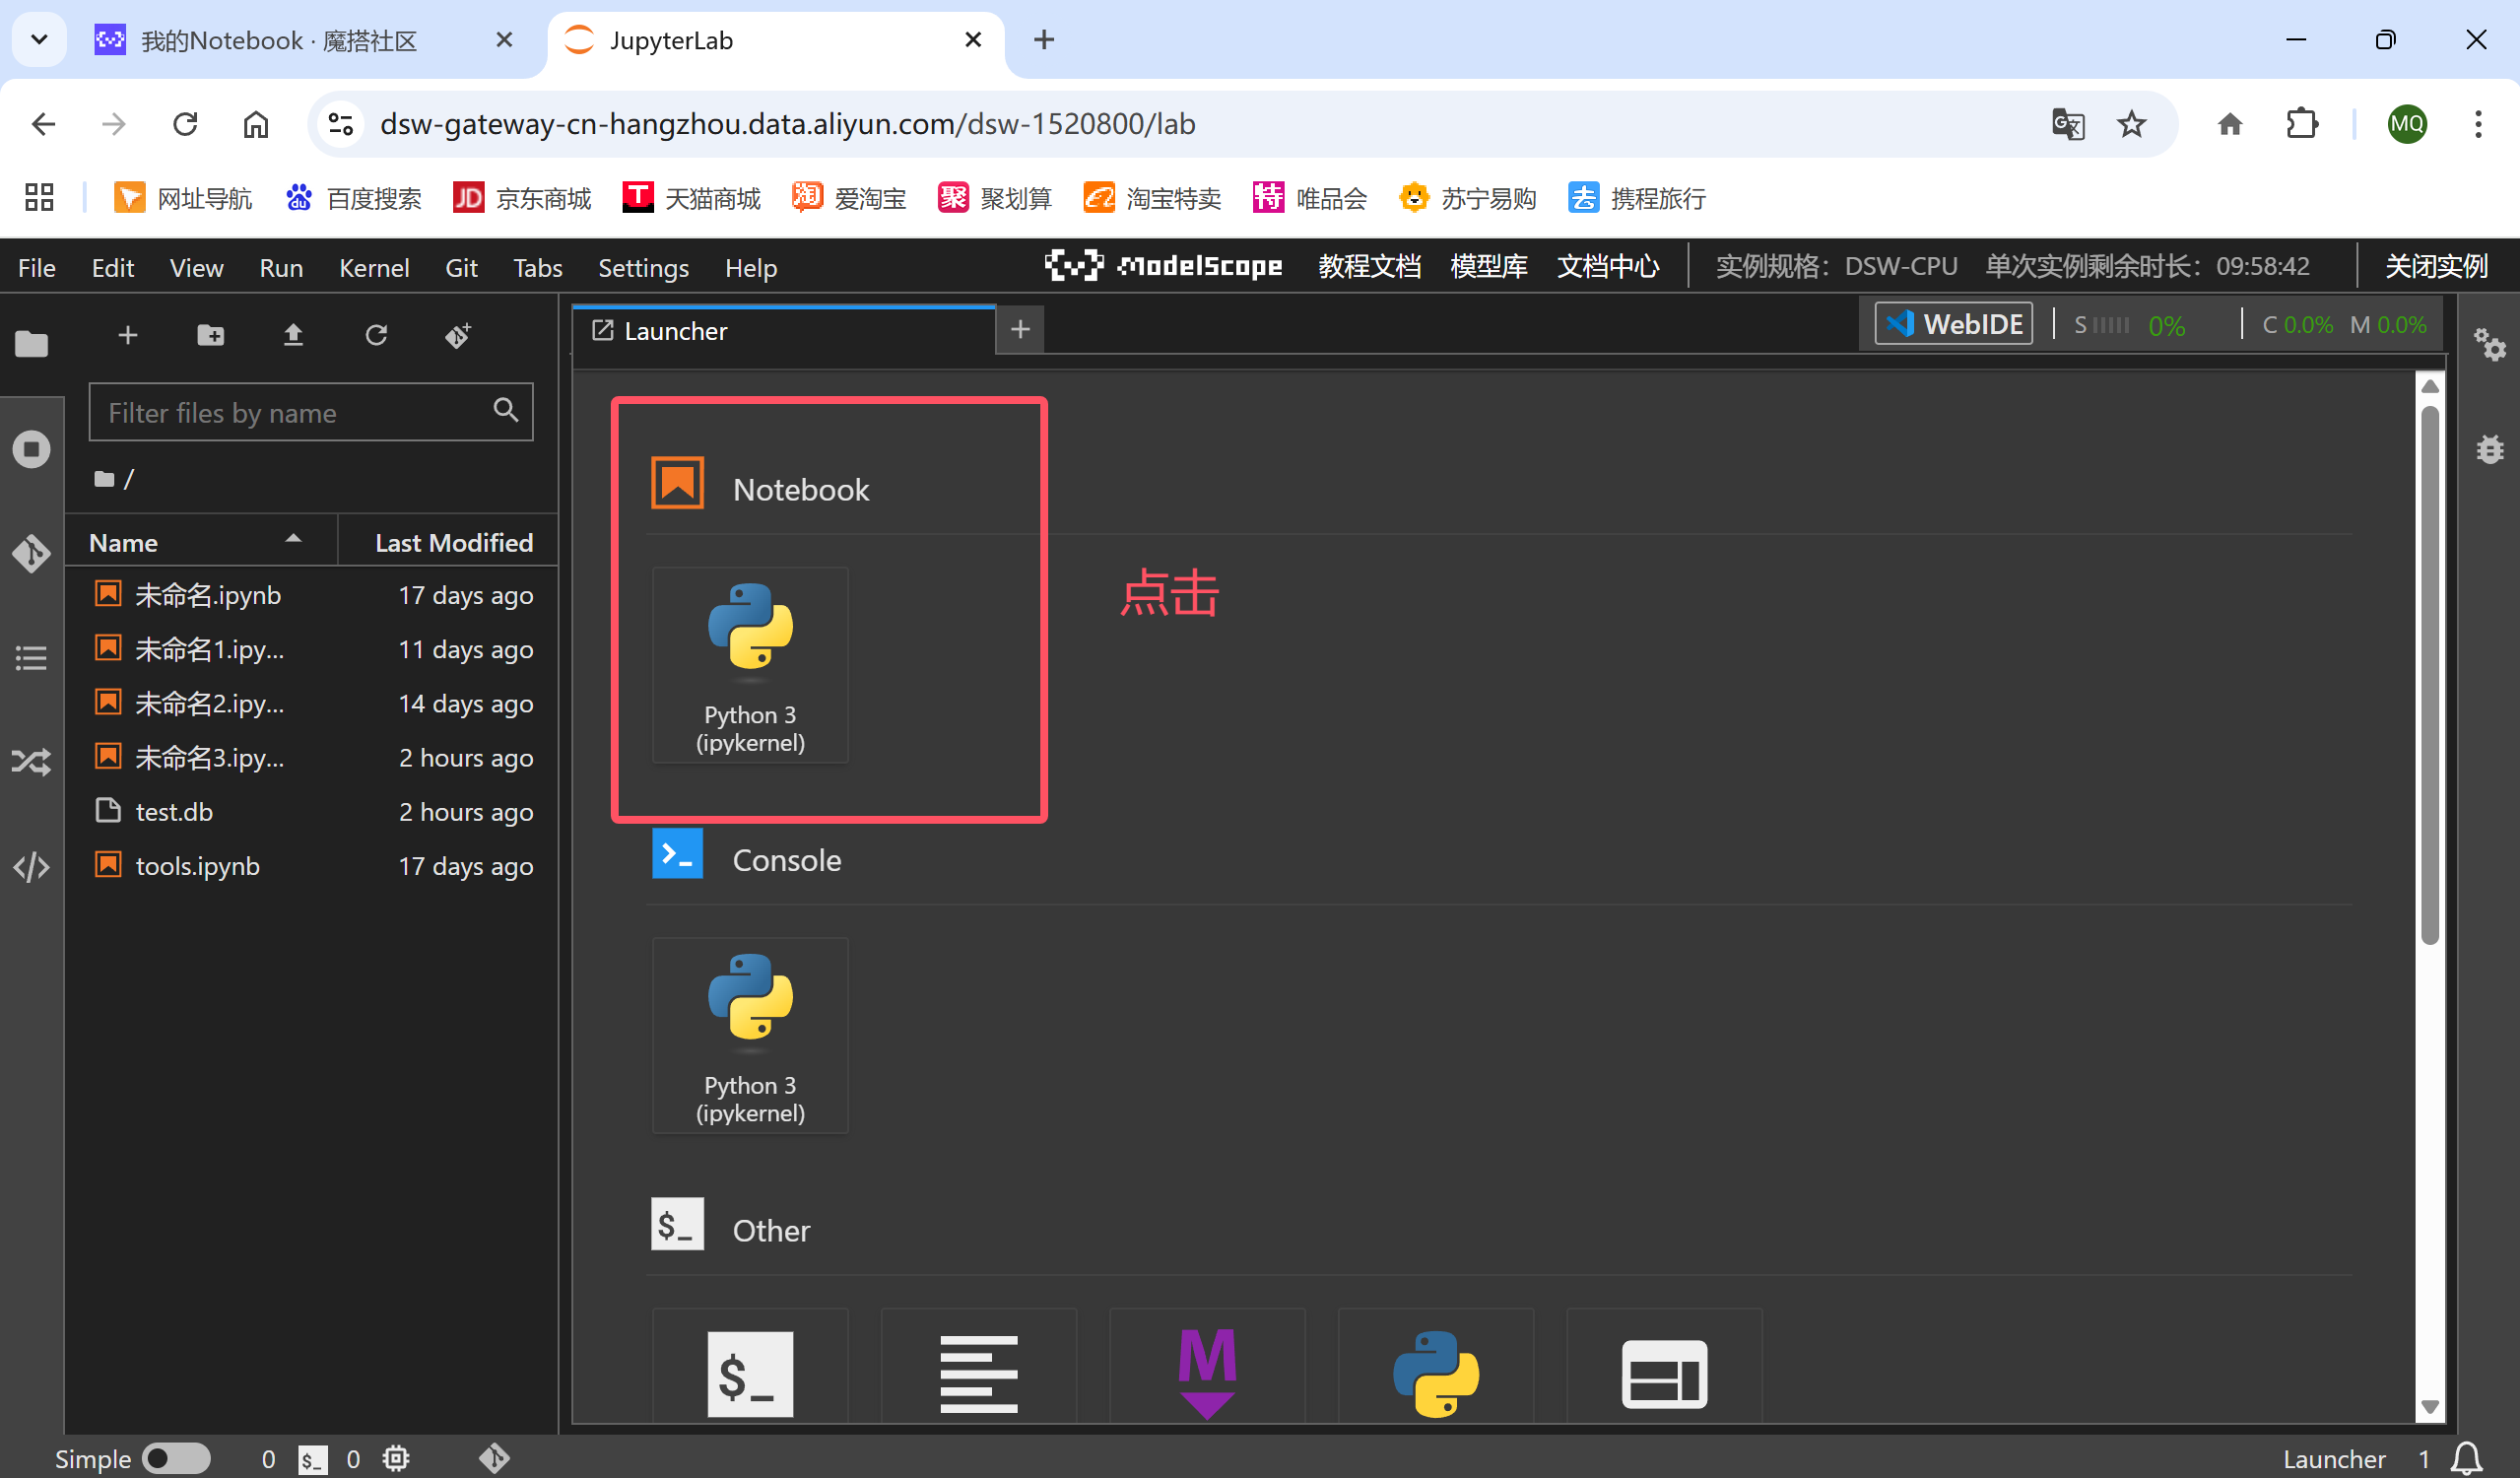Open the debugger bug icon panel
Screen dimensions: 2520x1478
point(2489,449)
